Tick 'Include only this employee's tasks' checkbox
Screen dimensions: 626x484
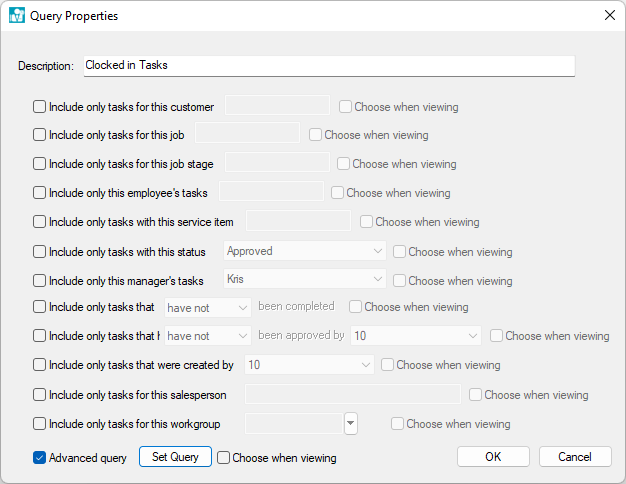[x=40, y=193]
